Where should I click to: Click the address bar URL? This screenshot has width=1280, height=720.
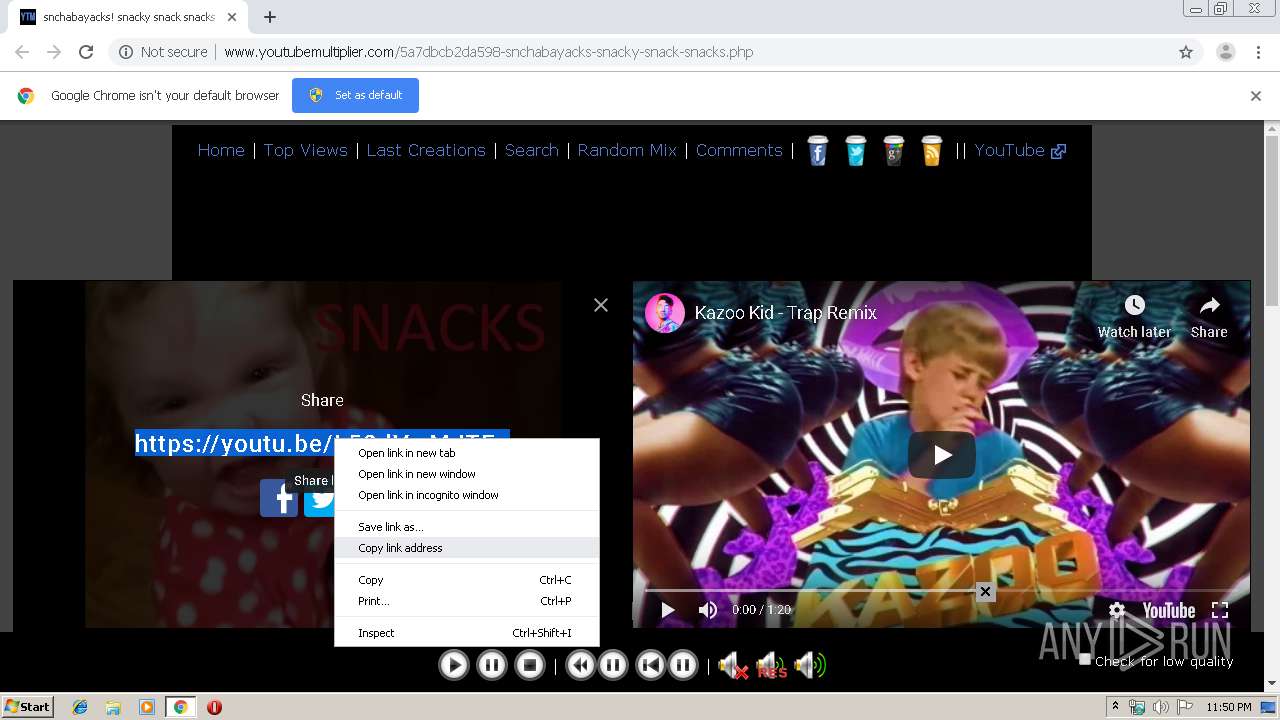pyautogui.click(x=489, y=52)
